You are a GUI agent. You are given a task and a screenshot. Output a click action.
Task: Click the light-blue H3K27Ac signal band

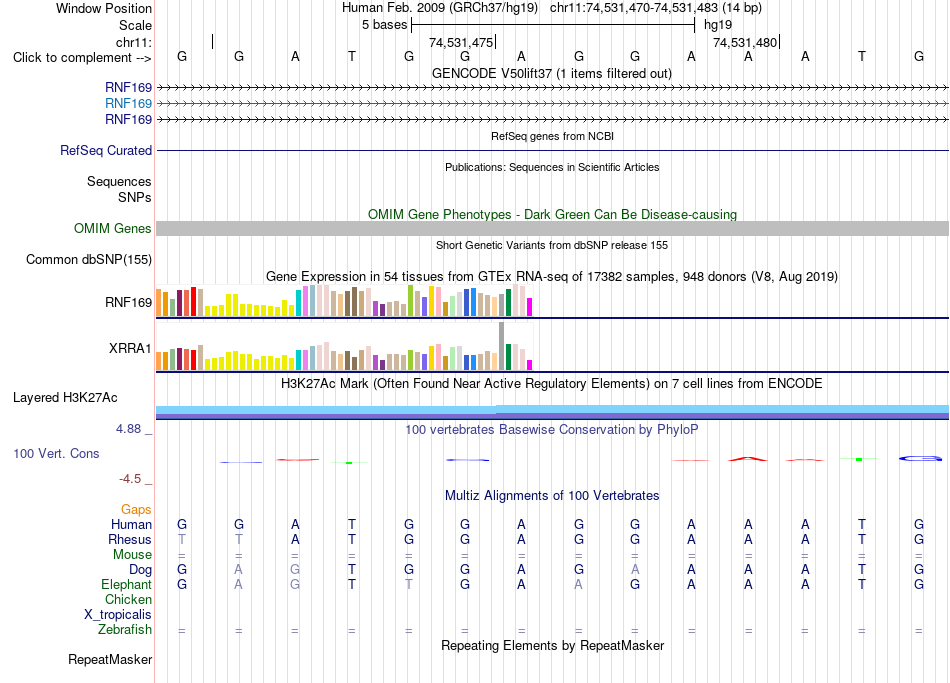pyautogui.click(x=552, y=410)
